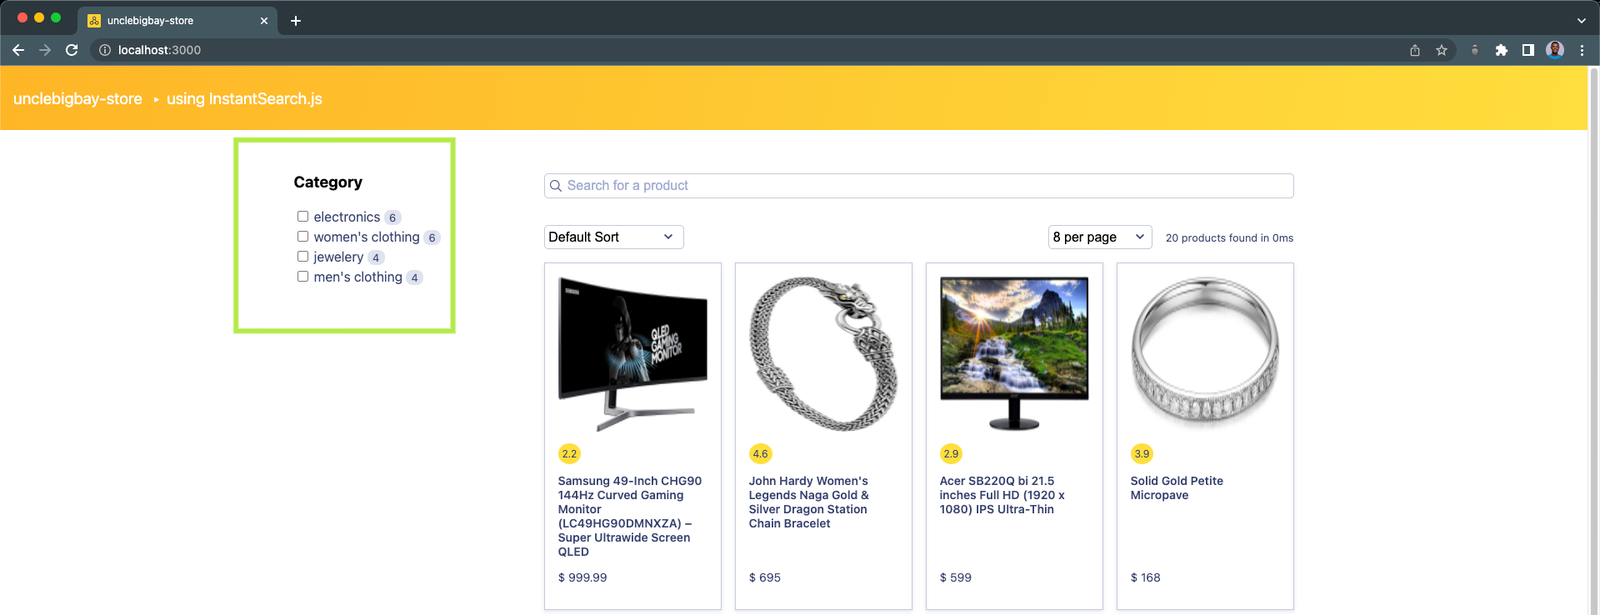Click the 2.2 rating badge

(x=569, y=454)
